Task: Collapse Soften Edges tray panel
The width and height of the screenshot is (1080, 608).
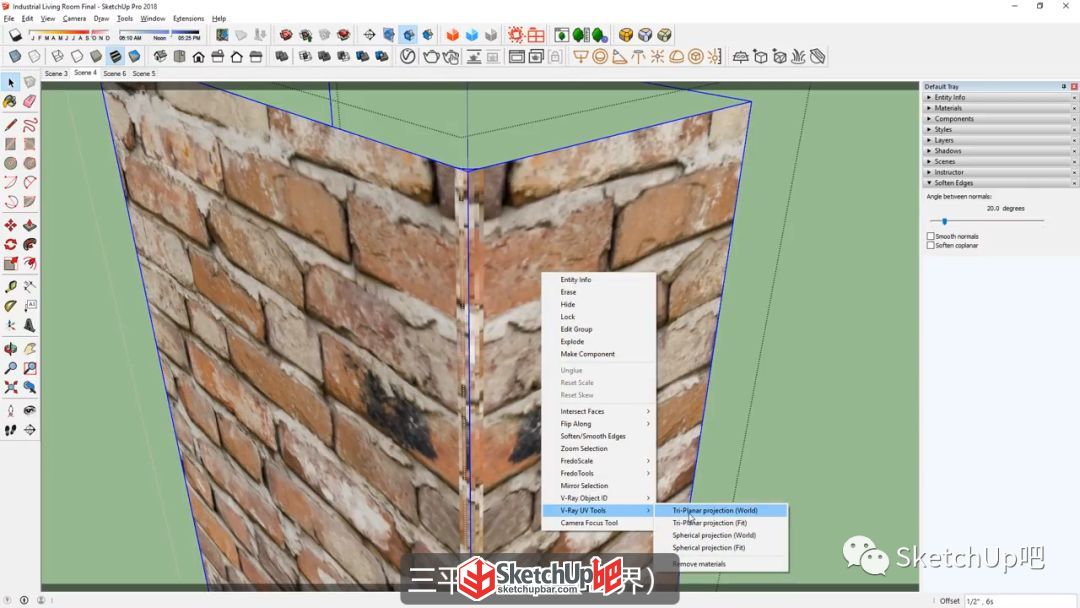Action: click(x=1000, y=182)
